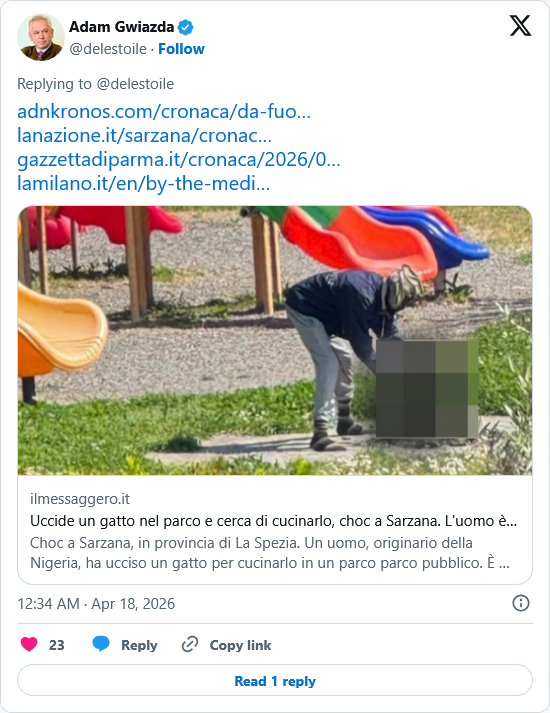Click the Adam Gwiazda display name
The image size is (550, 713).
(121, 27)
